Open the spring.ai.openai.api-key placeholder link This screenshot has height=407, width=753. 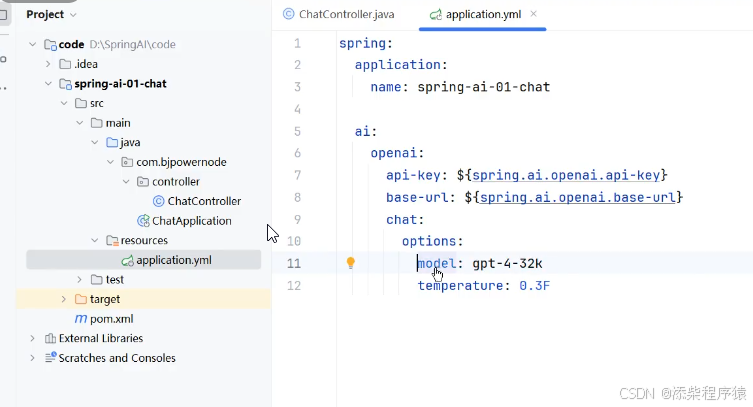[x=566, y=175]
